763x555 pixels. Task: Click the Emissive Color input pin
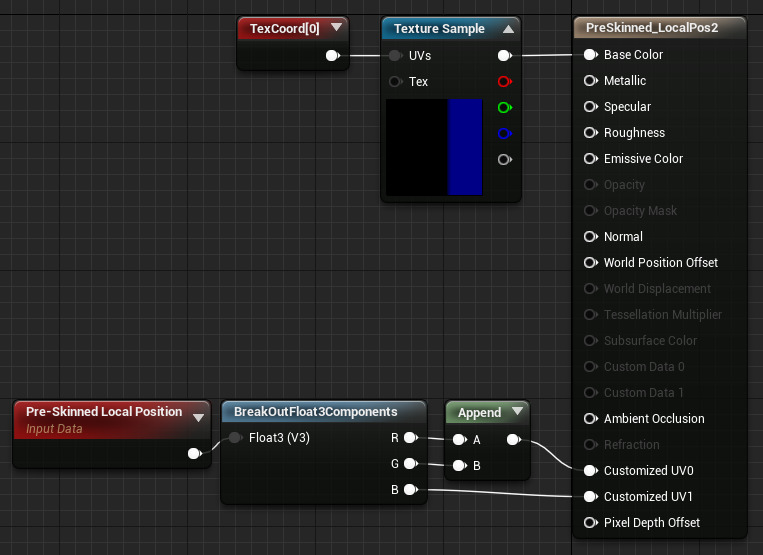pyautogui.click(x=590, y=159)
